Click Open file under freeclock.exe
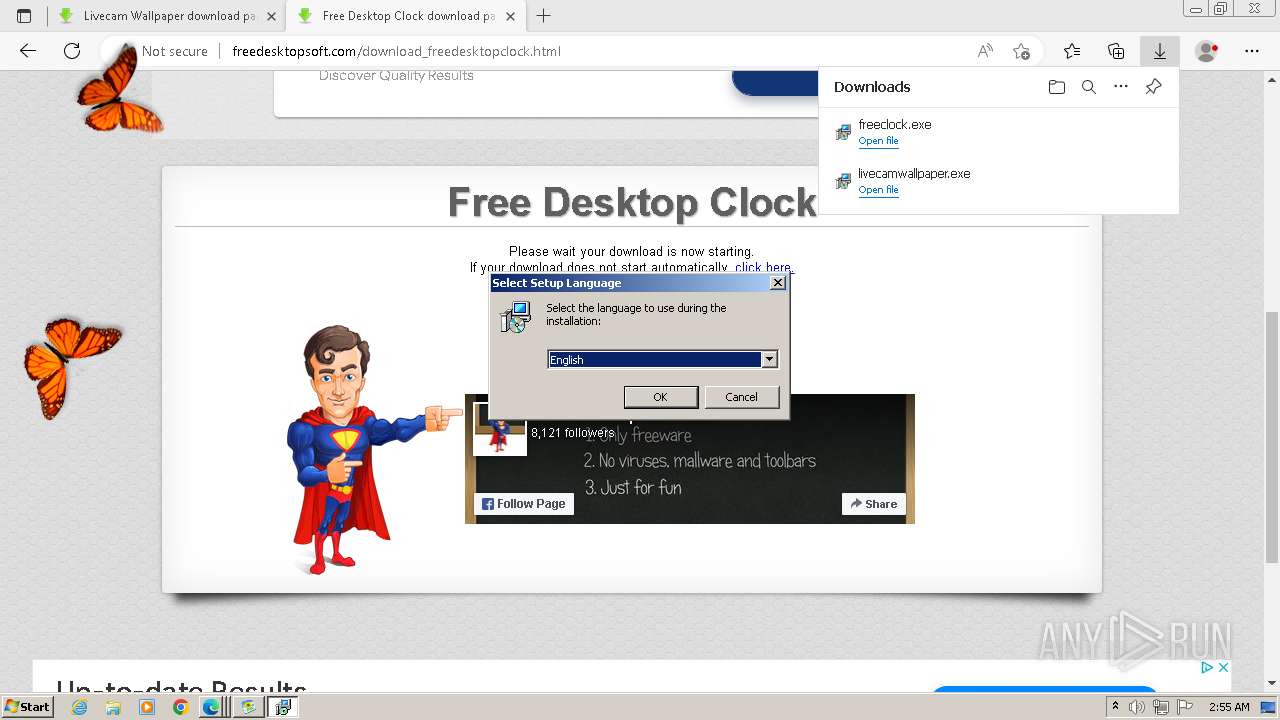The image size is (1280, 720). tap(878, 141)
